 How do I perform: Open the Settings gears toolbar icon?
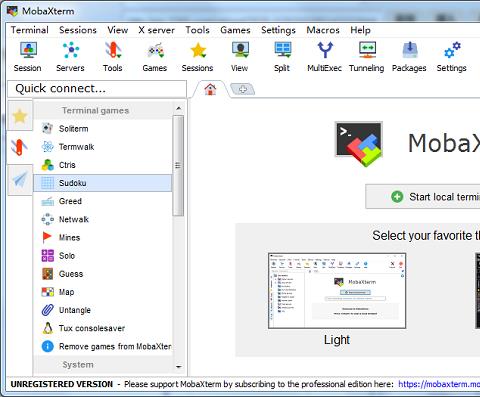click(452, 57)
